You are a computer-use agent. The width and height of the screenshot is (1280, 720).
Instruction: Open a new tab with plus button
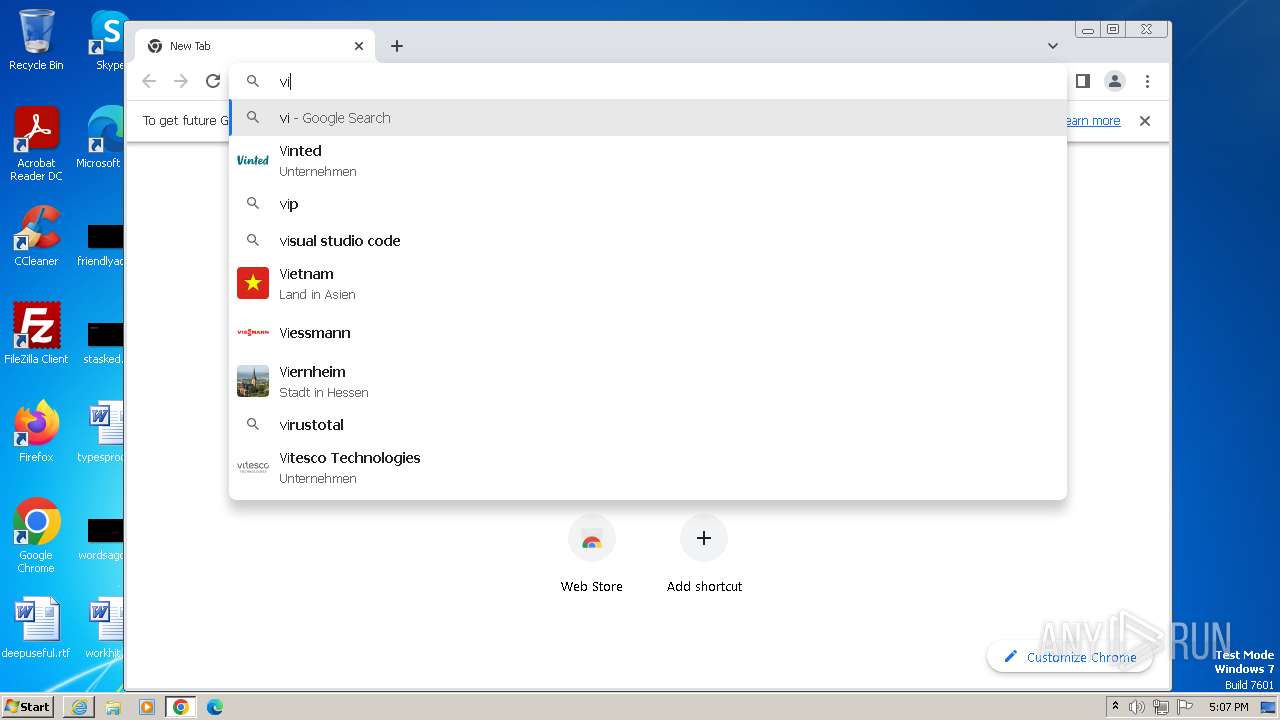click(397, 46)
